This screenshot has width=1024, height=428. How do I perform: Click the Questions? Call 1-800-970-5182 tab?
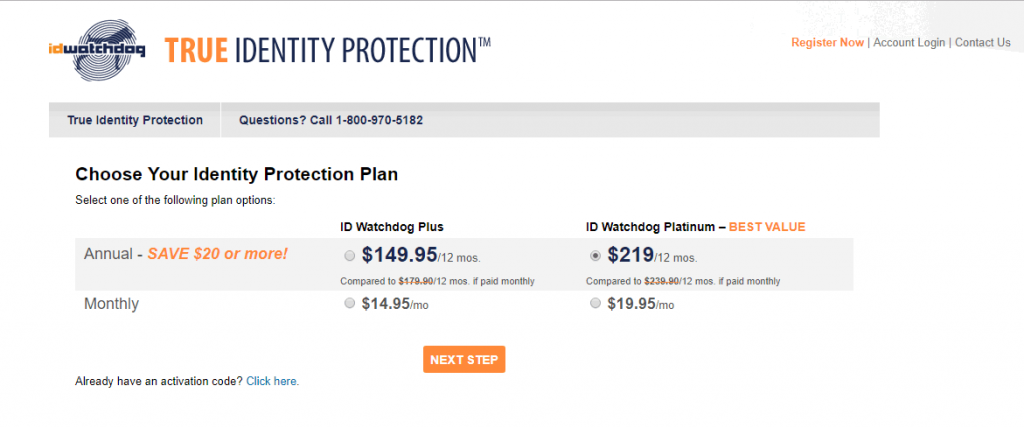pyautogui.click(x=330, y=120)
